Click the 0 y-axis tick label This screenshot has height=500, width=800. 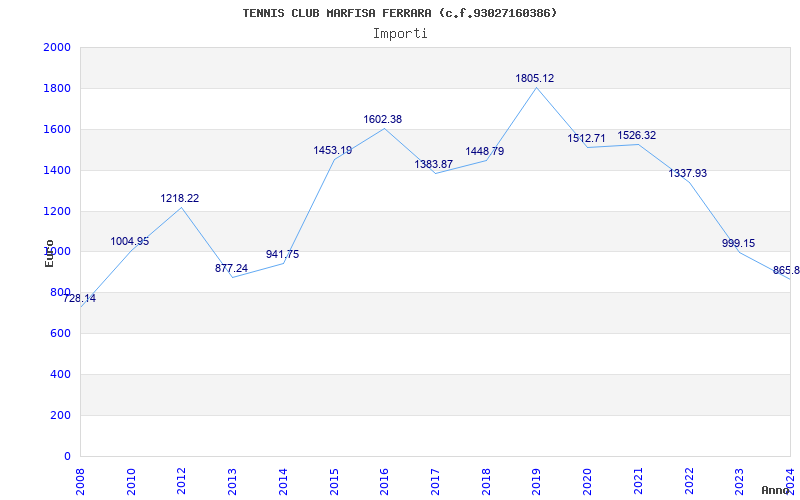click(x=67, y=456)
